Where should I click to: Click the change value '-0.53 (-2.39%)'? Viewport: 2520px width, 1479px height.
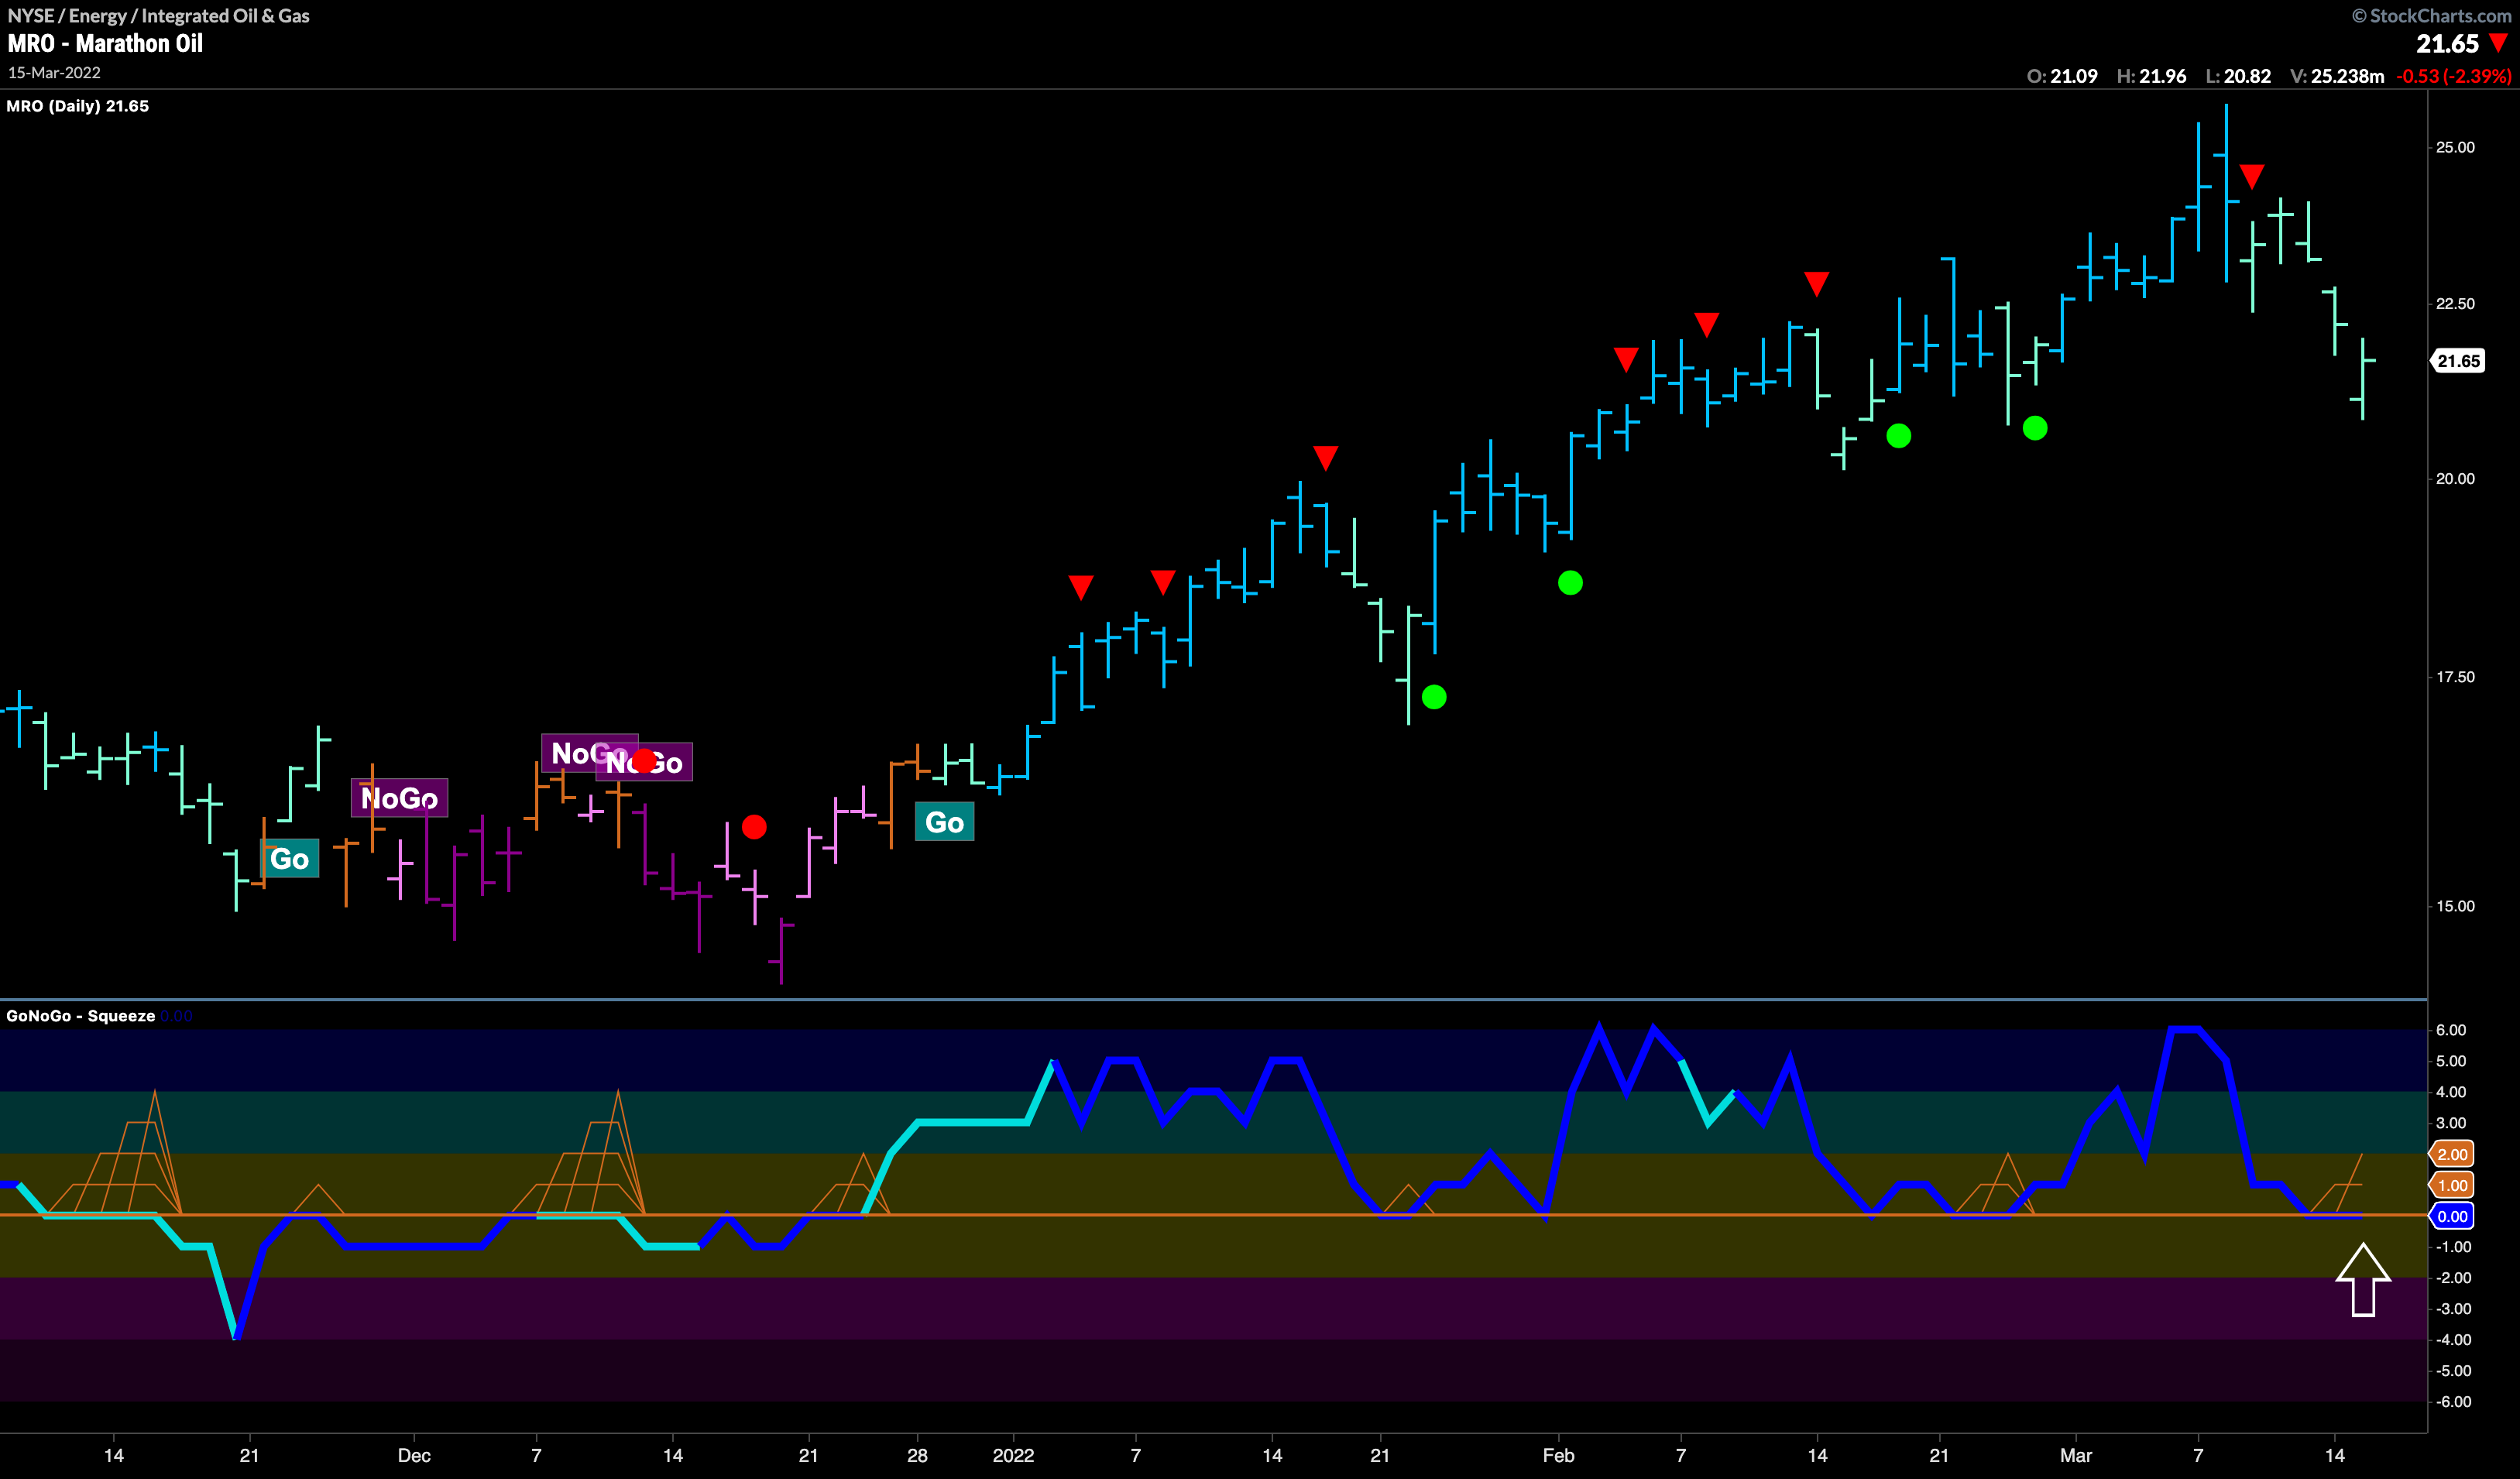2454,76
